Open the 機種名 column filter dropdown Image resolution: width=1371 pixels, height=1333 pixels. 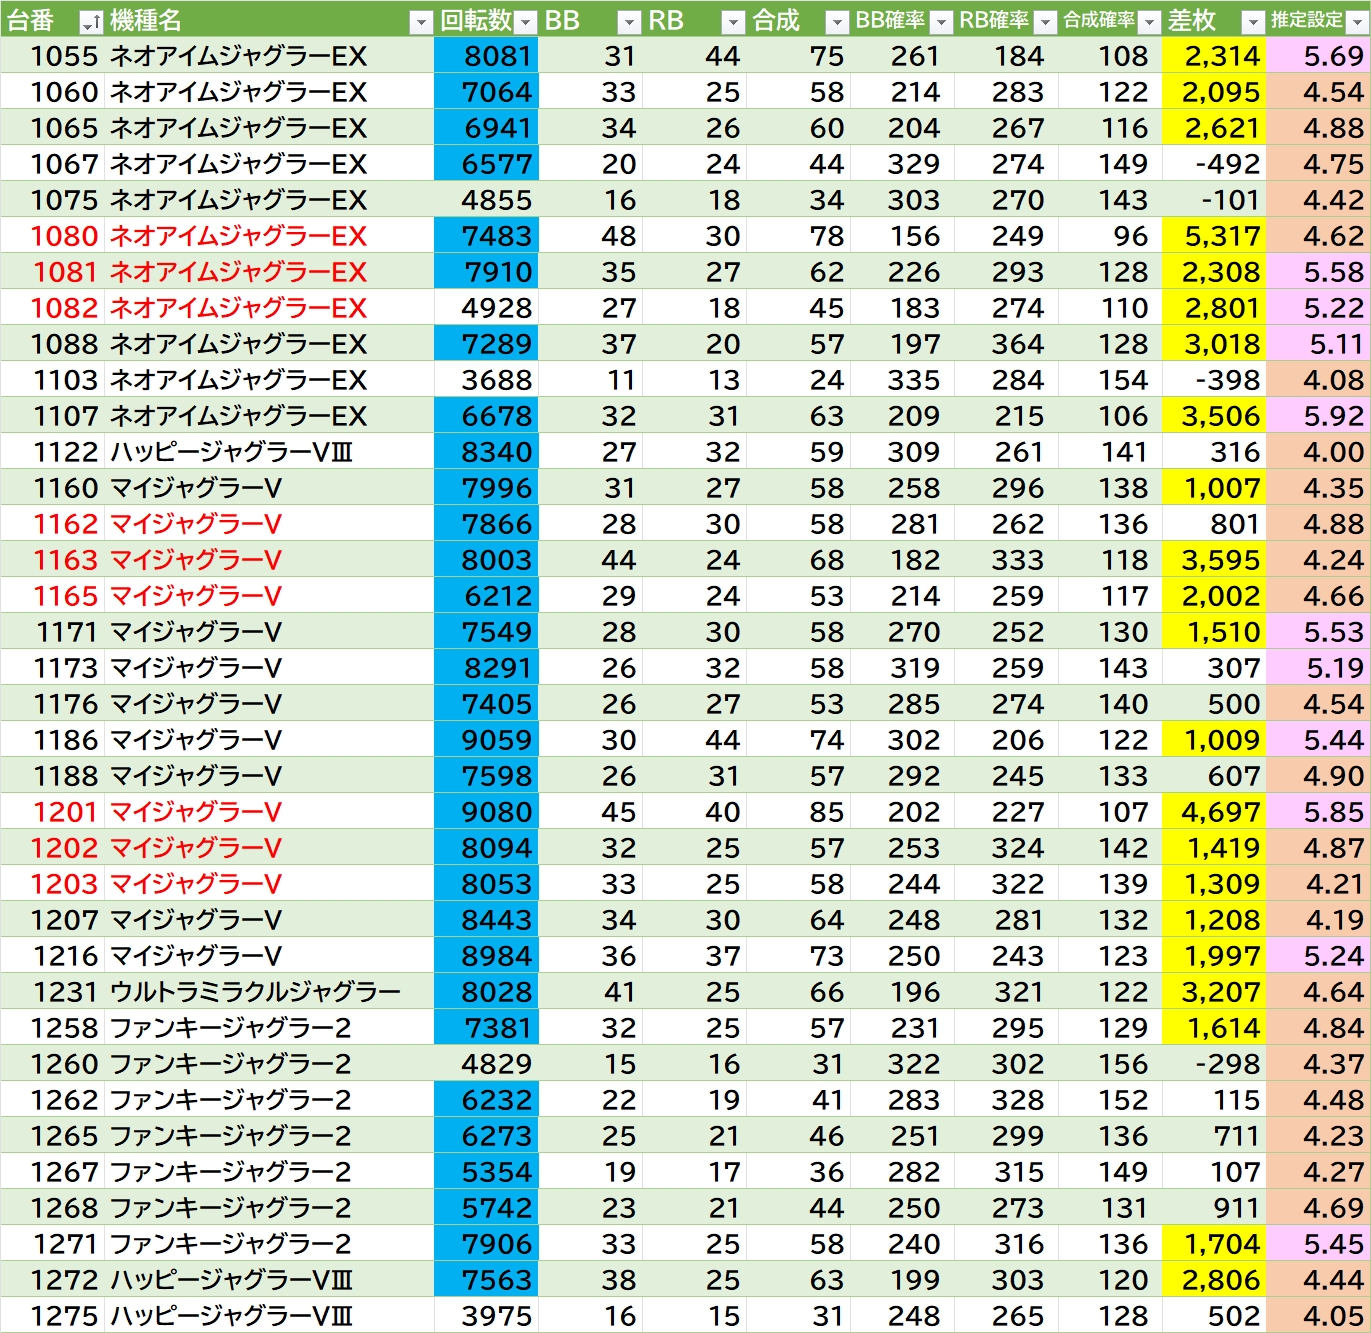click(421, 22)
